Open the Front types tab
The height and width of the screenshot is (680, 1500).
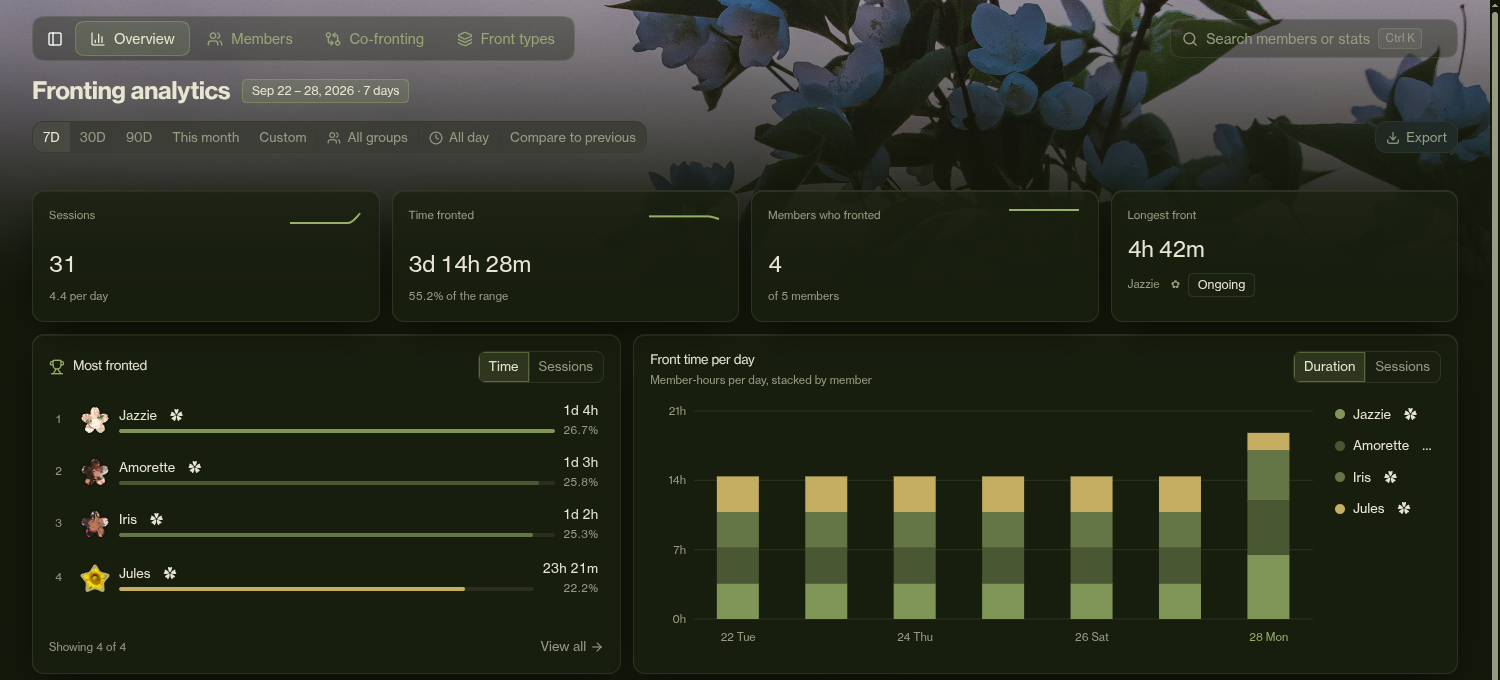506,39
